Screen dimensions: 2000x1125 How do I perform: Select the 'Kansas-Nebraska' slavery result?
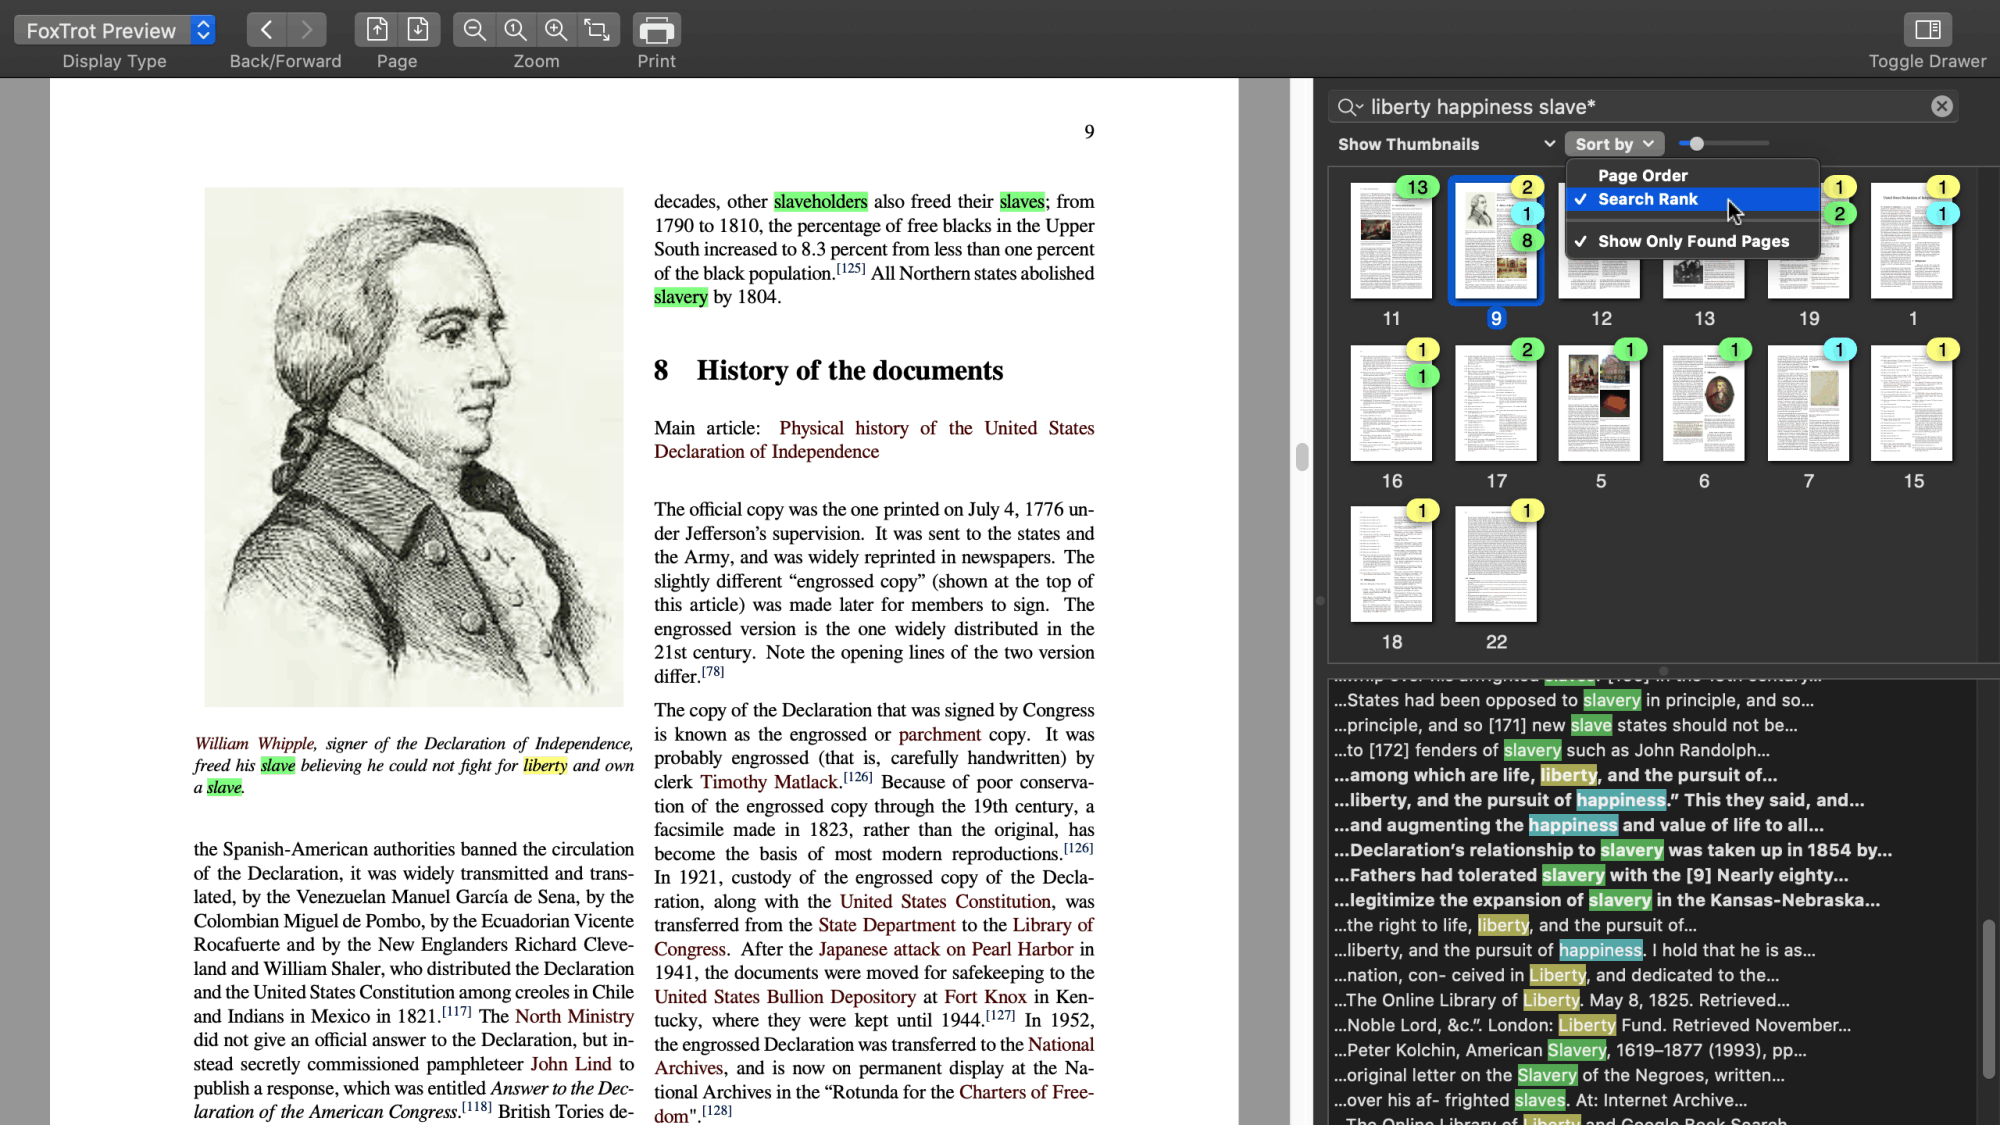[1607, 900]
